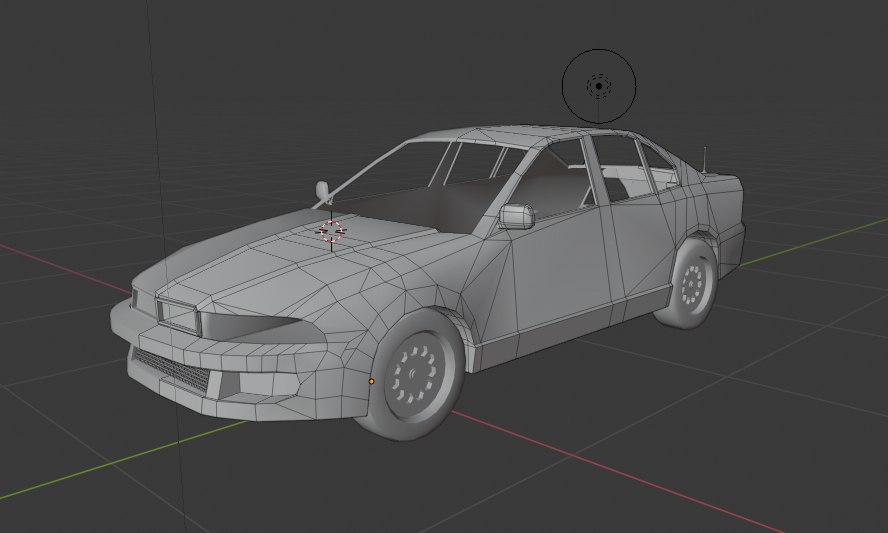
Task: Click the lower front bumper grille mesh
Action: click(x=172, y=370)
